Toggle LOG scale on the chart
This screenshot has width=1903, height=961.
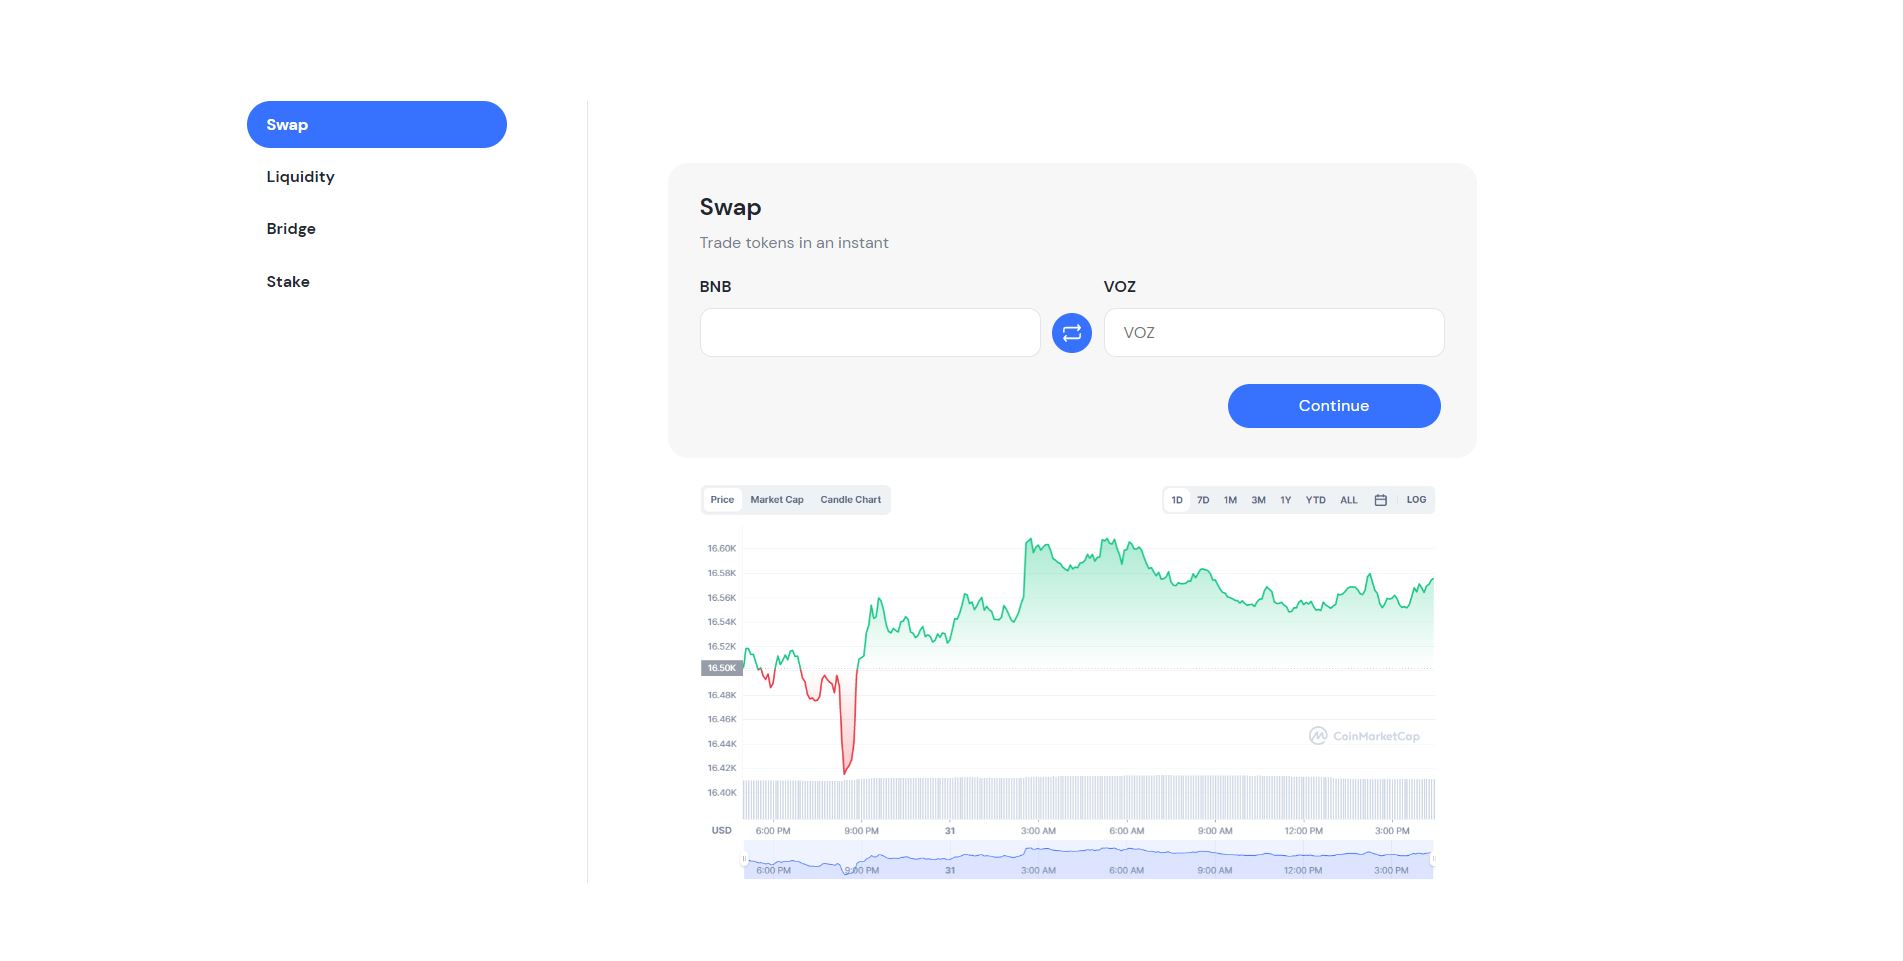point(1416,500)
